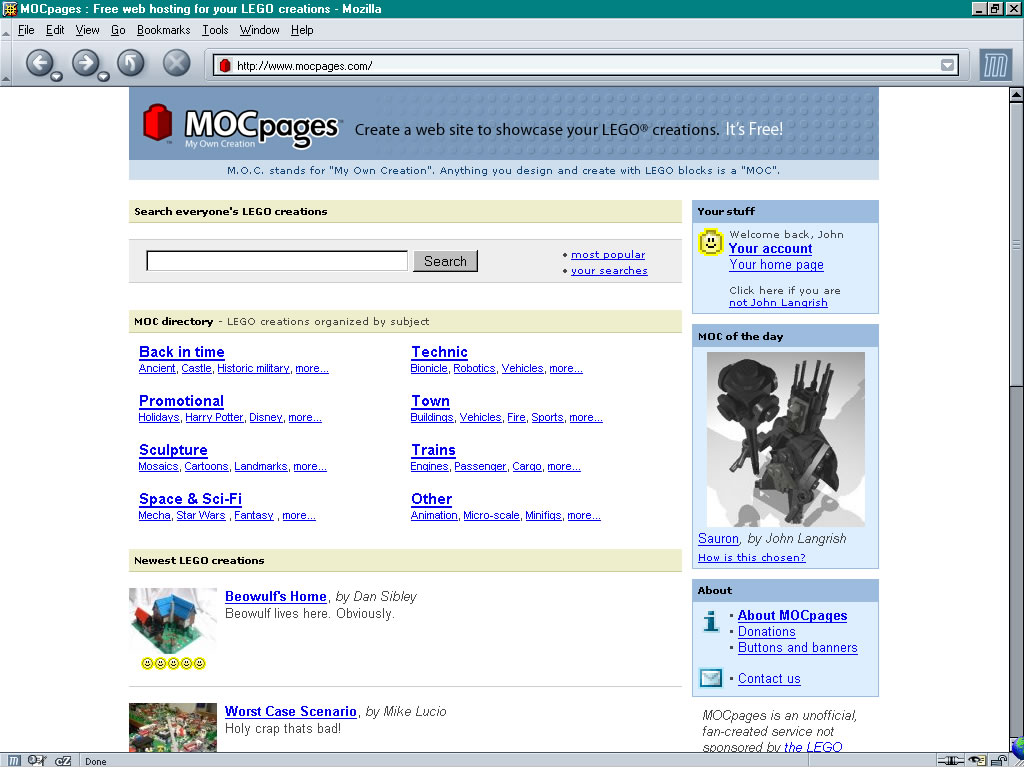Expand the Back button history dropdown arrow

click(57, 76)
